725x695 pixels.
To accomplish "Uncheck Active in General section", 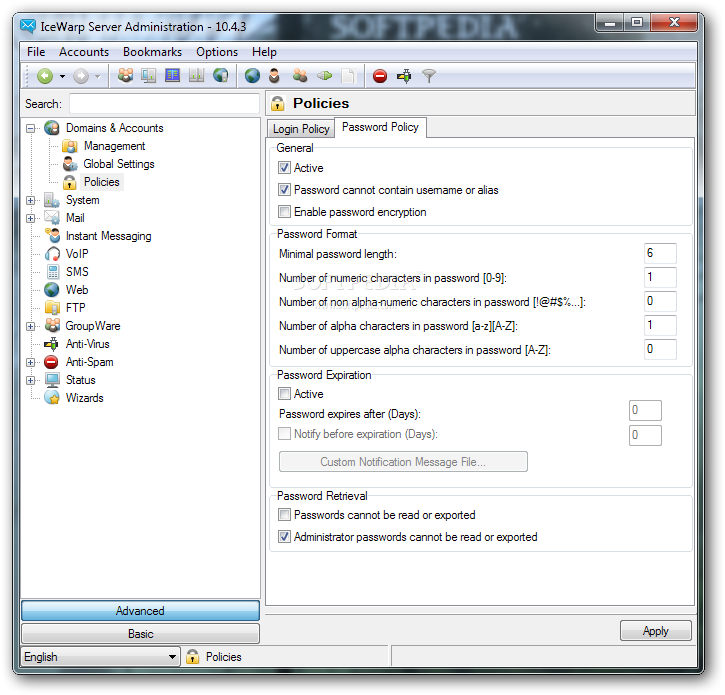I will pyautogui.click(x=284, y=168).
